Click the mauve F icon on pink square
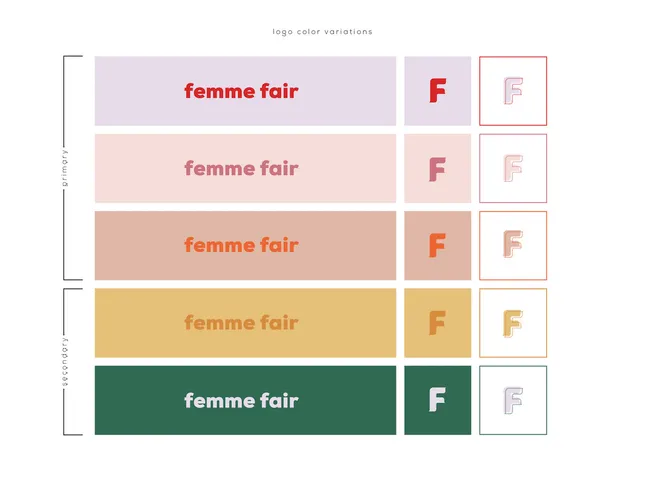Viewport: 645px width, 490px height. (x=437, y=168)
